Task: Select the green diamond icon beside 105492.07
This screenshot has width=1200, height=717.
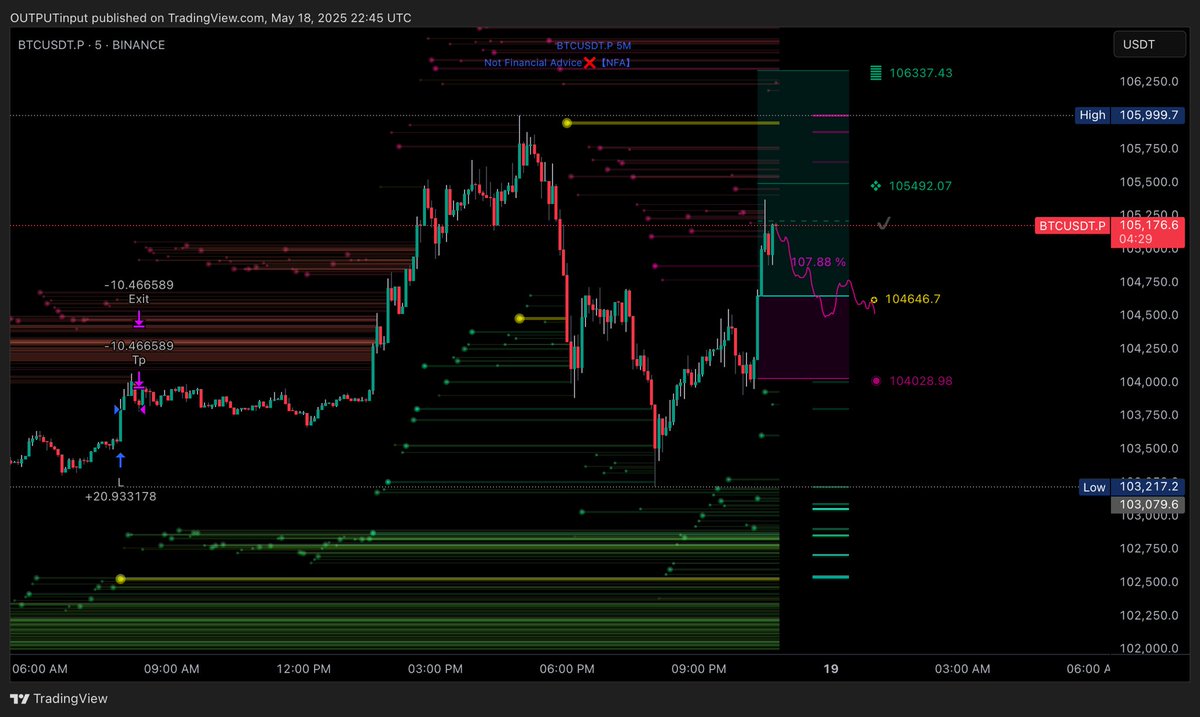Action: 876,186
